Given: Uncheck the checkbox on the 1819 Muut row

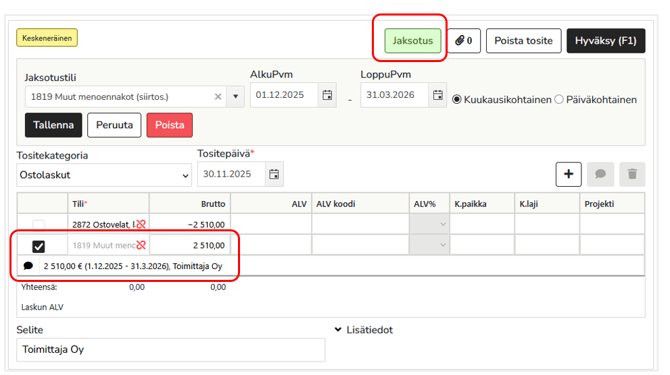Looking at the screenshot, I should point(38,246).
